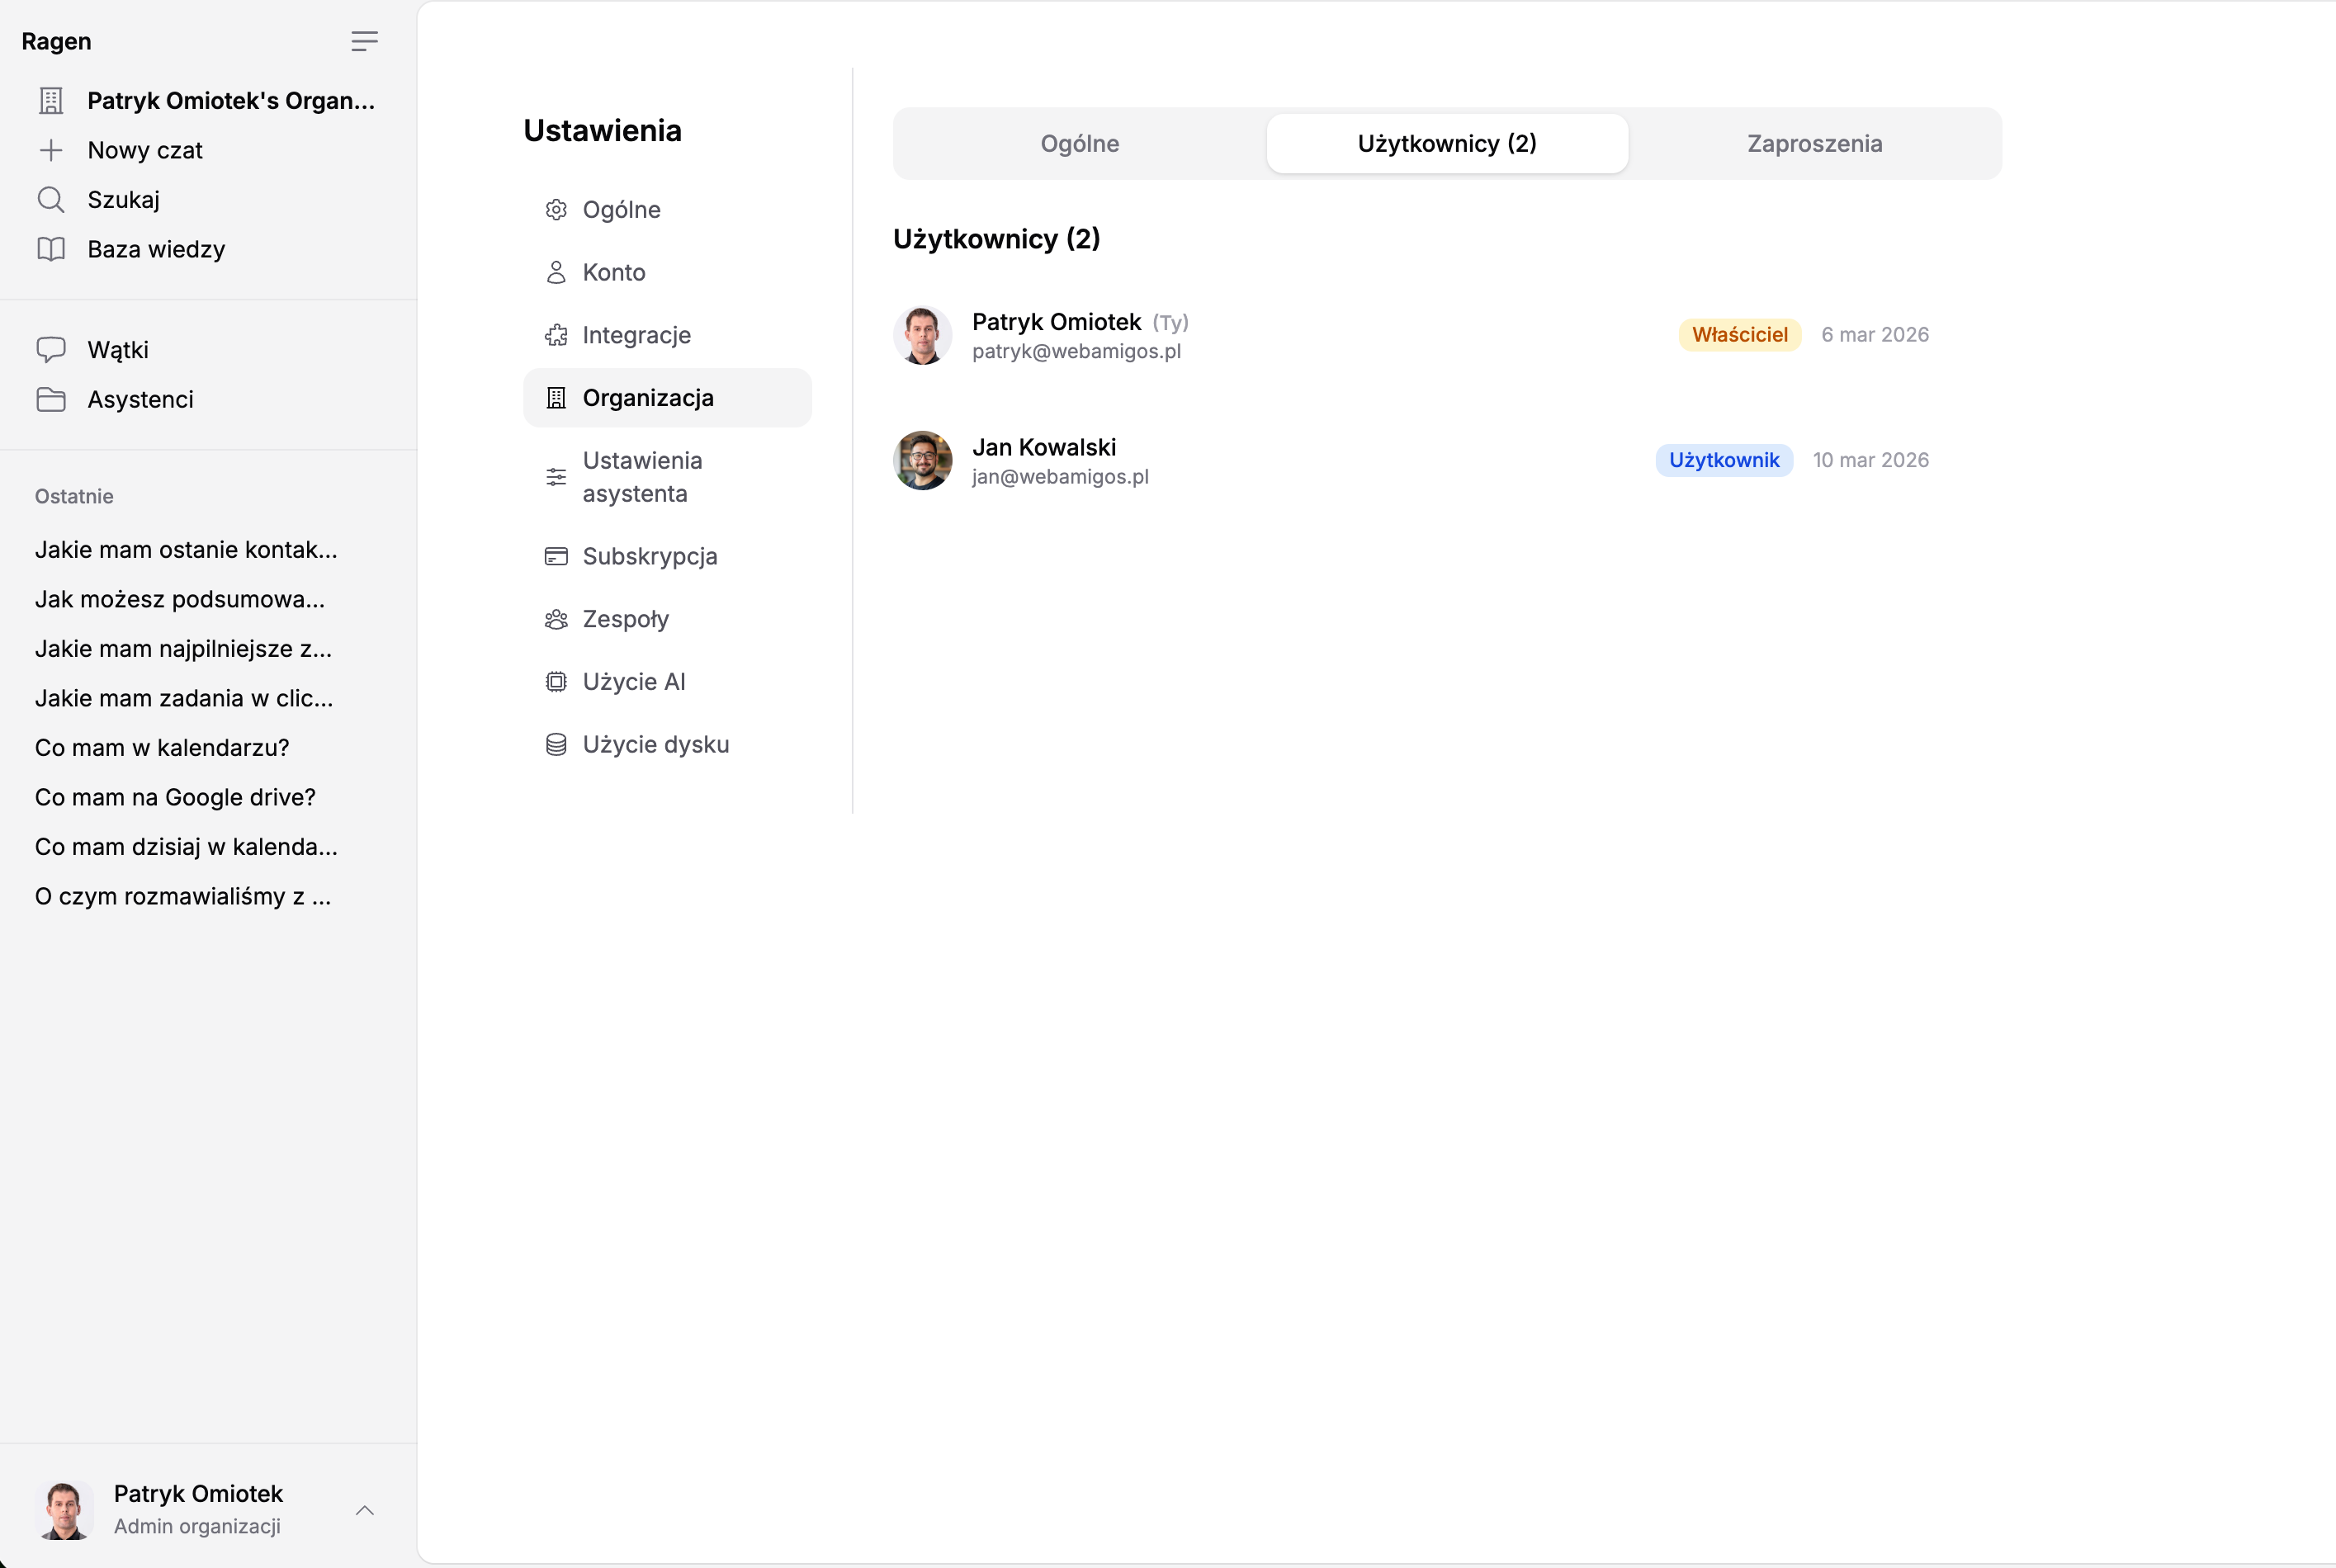Screen dimensions: 2336x1568
Task: Open recent chat 'Co mam na Google drive?'
Action: click(x=175, y=797)
